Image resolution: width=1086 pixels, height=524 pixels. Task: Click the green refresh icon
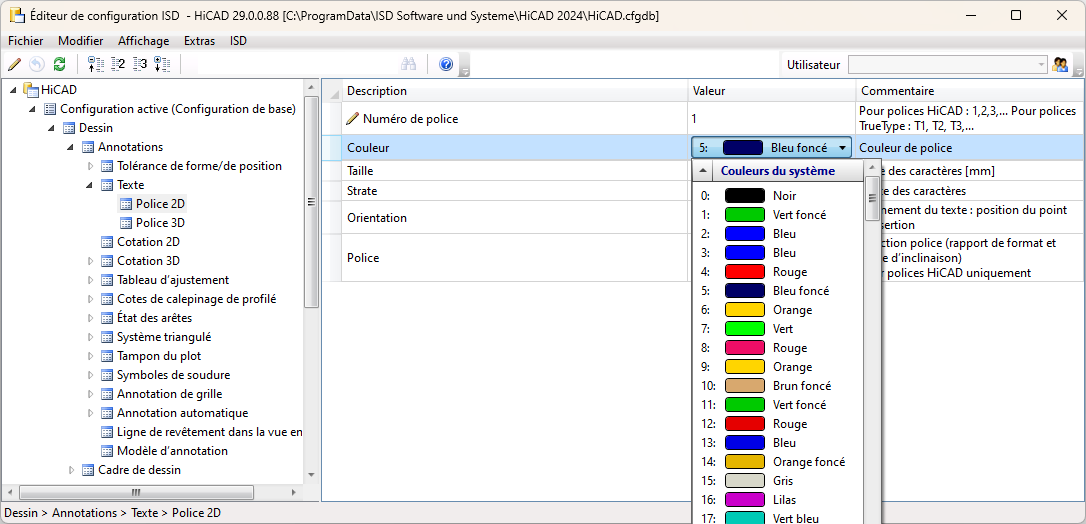(60, 64)
